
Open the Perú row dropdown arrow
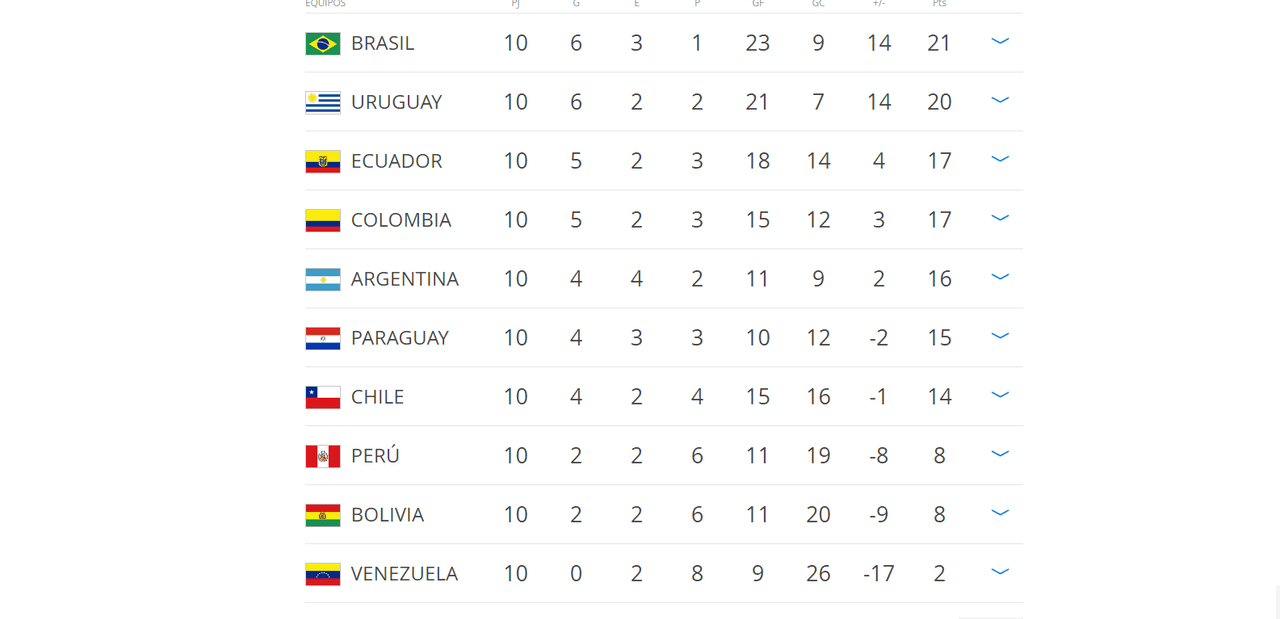pos(999,454)
